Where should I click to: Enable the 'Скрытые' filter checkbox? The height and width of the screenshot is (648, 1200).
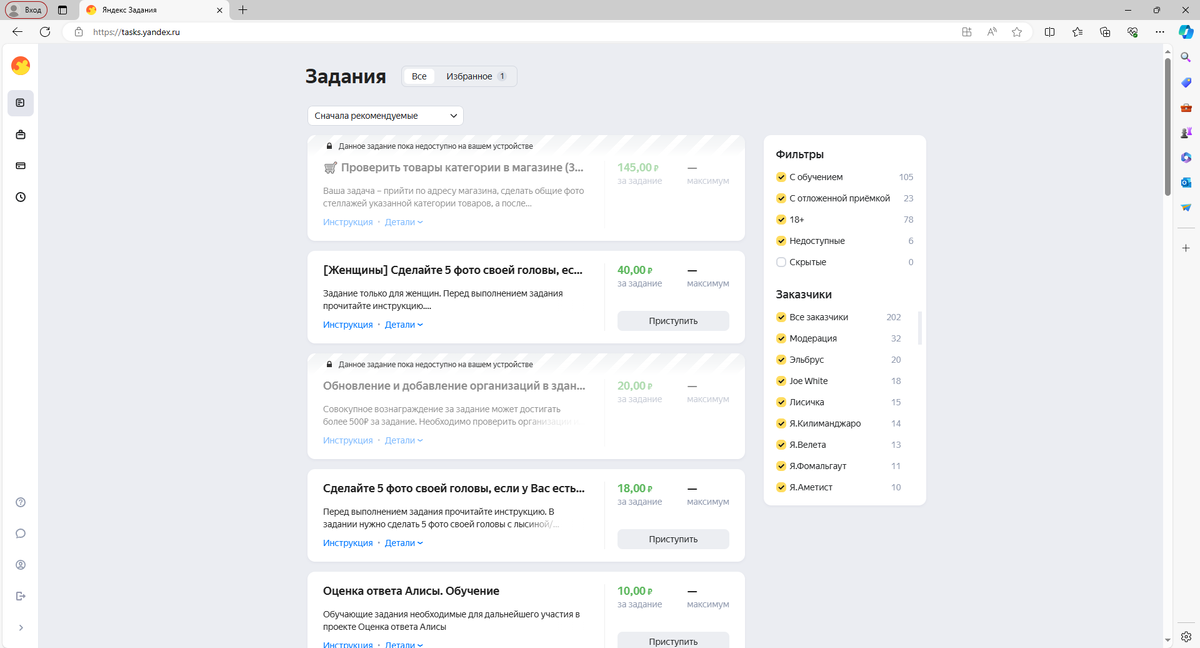780,261
